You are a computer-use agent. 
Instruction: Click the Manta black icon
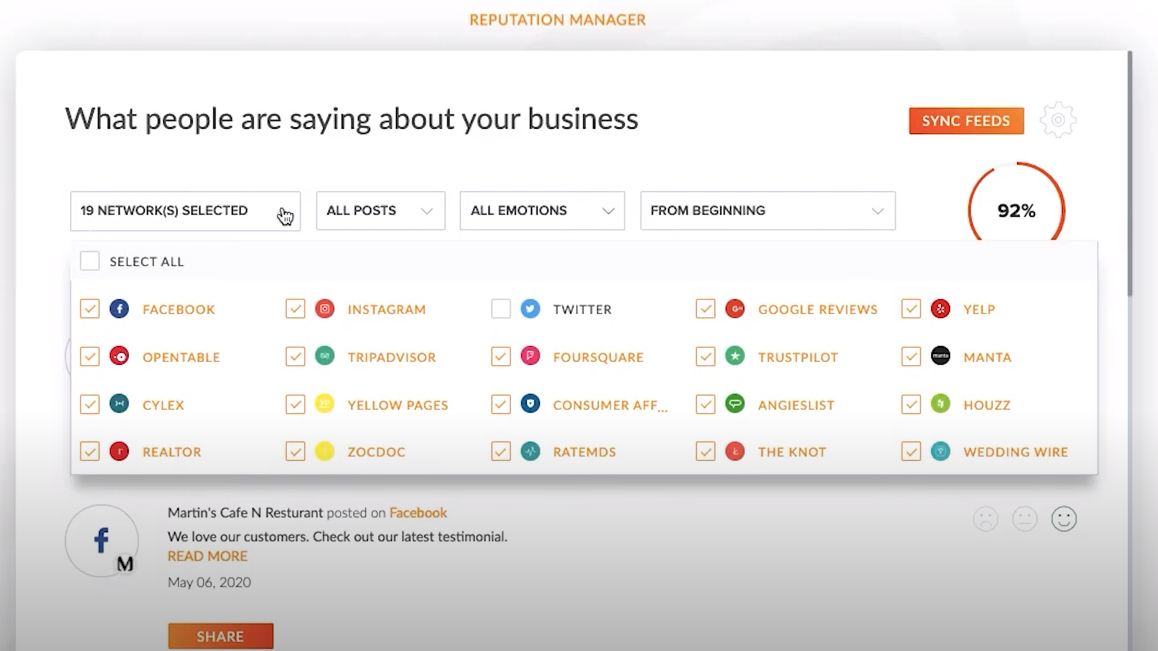(940, 356)
